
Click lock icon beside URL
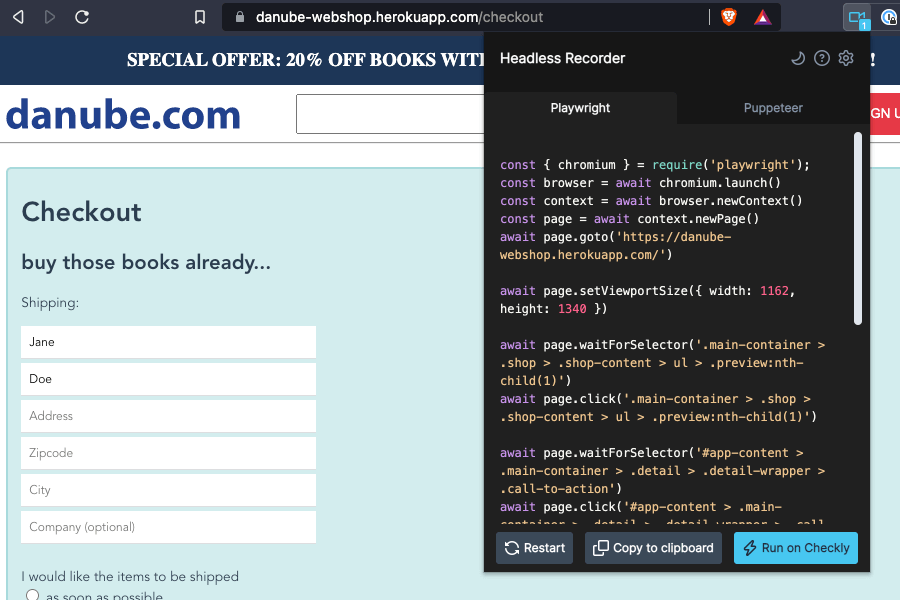pos(240,17)
